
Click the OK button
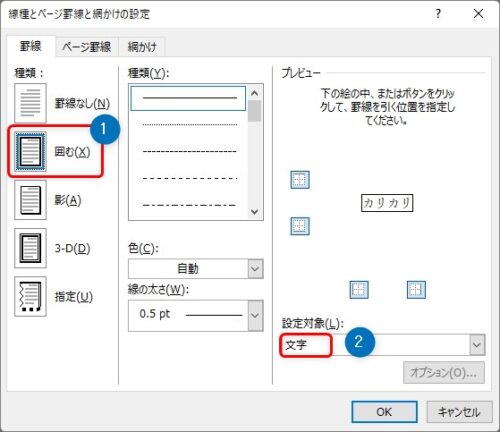click(384, 412)
